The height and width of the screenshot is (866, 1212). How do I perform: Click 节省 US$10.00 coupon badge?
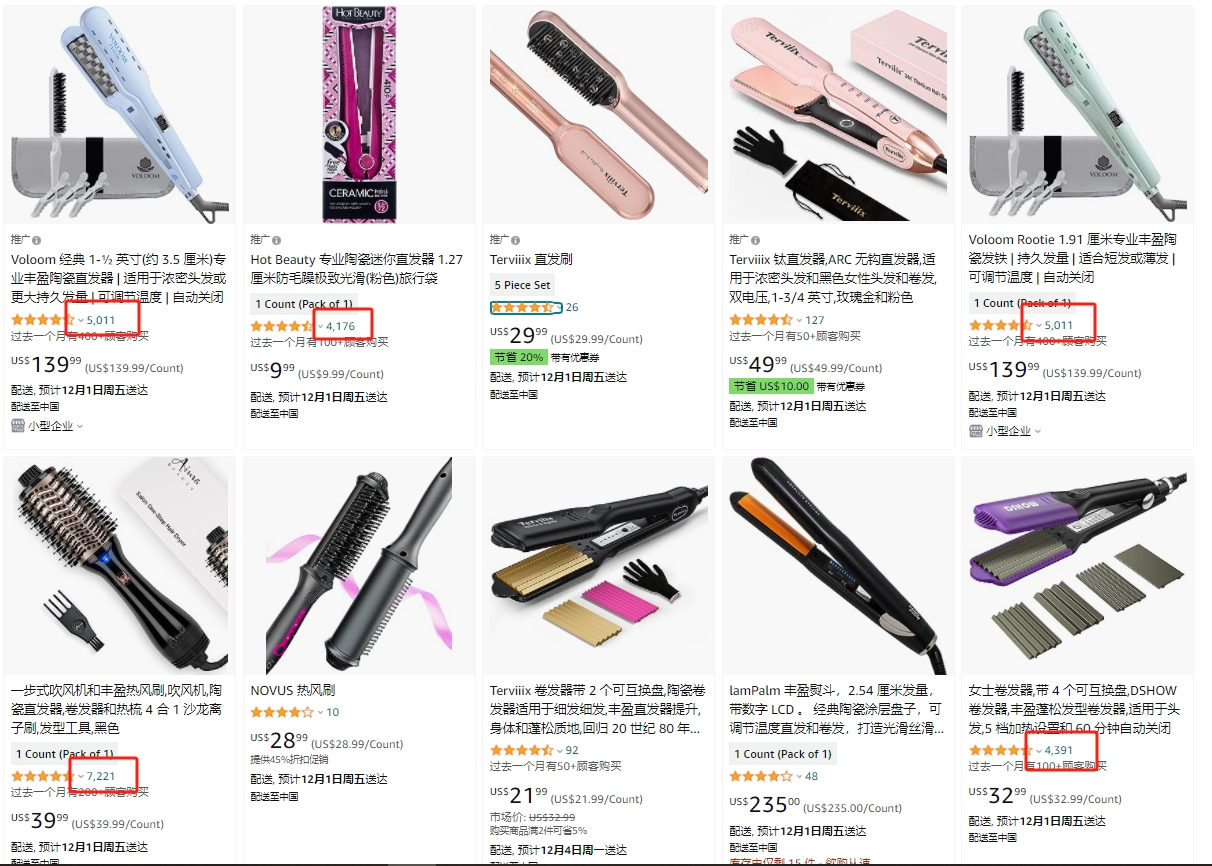pos(771,385)
